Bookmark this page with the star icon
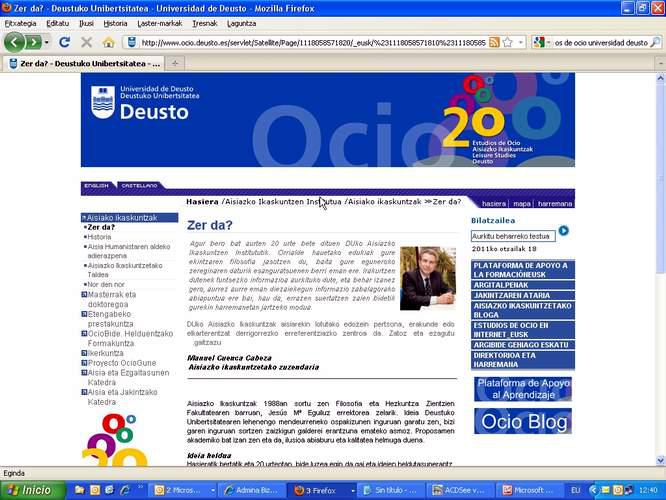666x500 pixels. coord(507,42)
